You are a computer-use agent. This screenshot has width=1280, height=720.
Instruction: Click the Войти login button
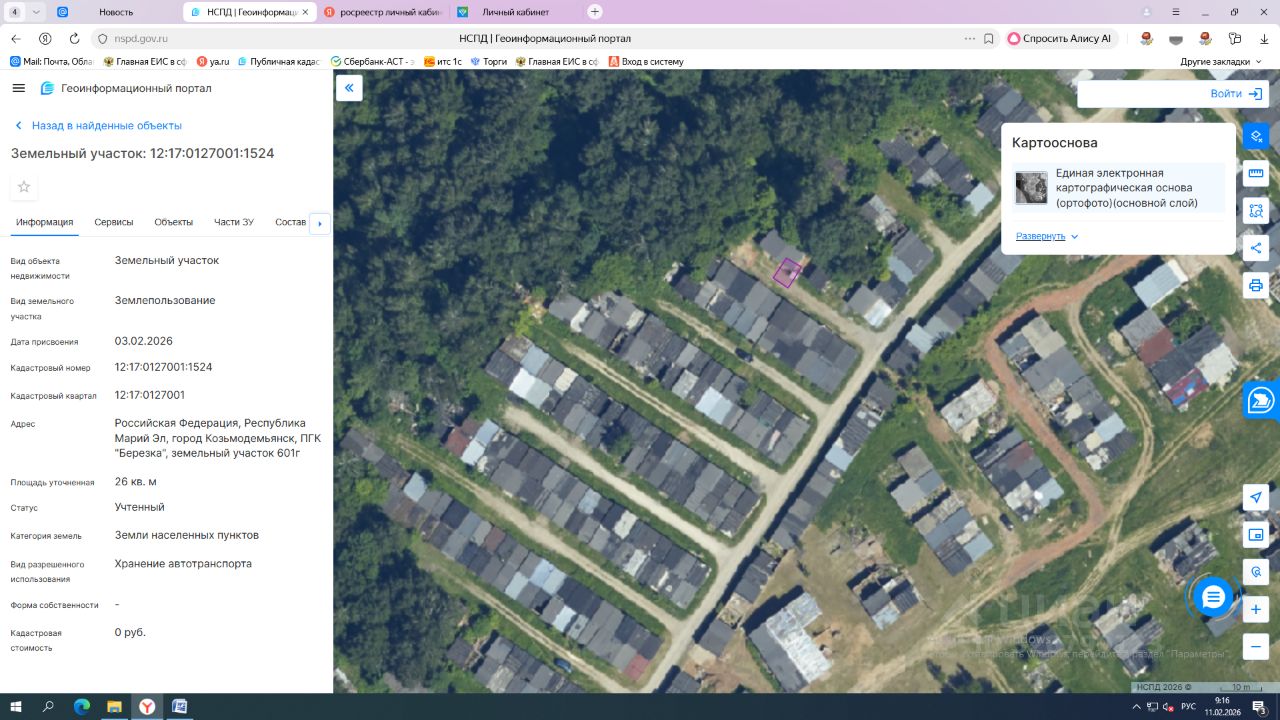(x=1237, y=94)
